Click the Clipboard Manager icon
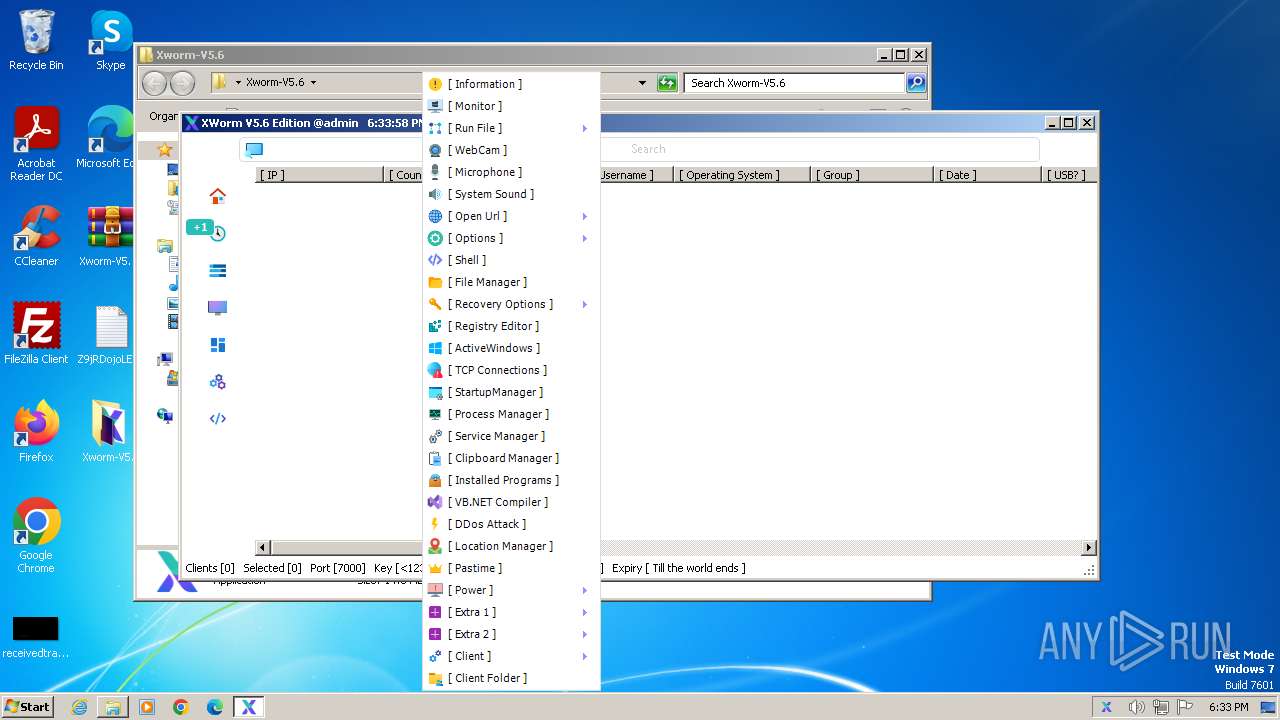1280x720 pixels. 435,458
